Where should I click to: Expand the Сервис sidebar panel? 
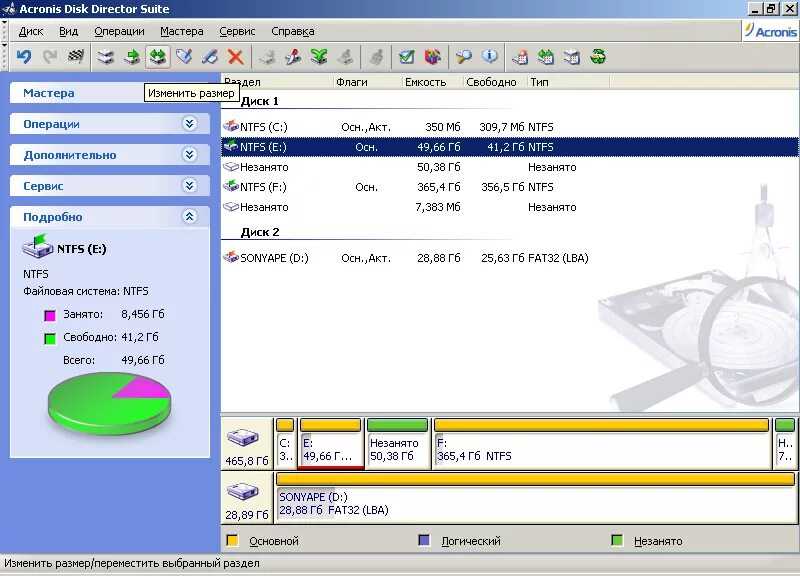pyautogui.click(x=110, y=185)
